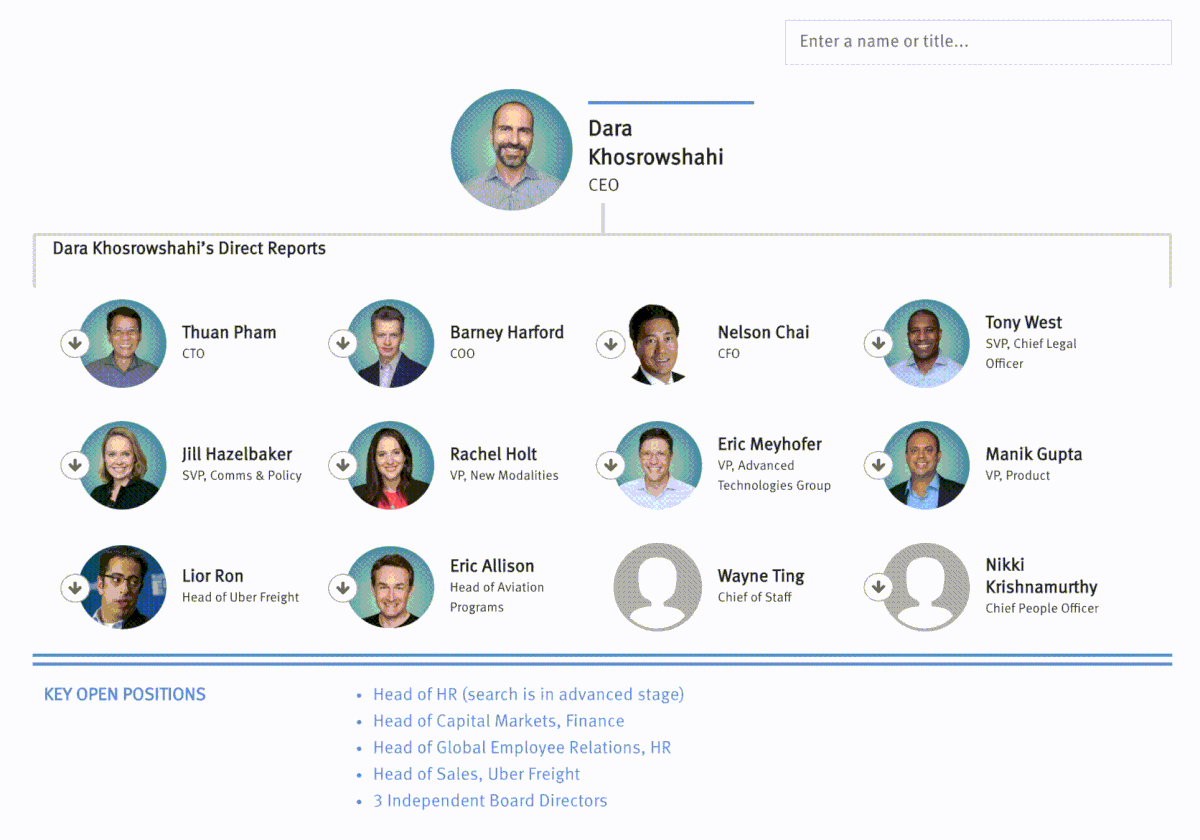Screen dimensions: 1200x840
Task: Click Dara Khosrowshahi's profile photo
Action: point(511,149)
